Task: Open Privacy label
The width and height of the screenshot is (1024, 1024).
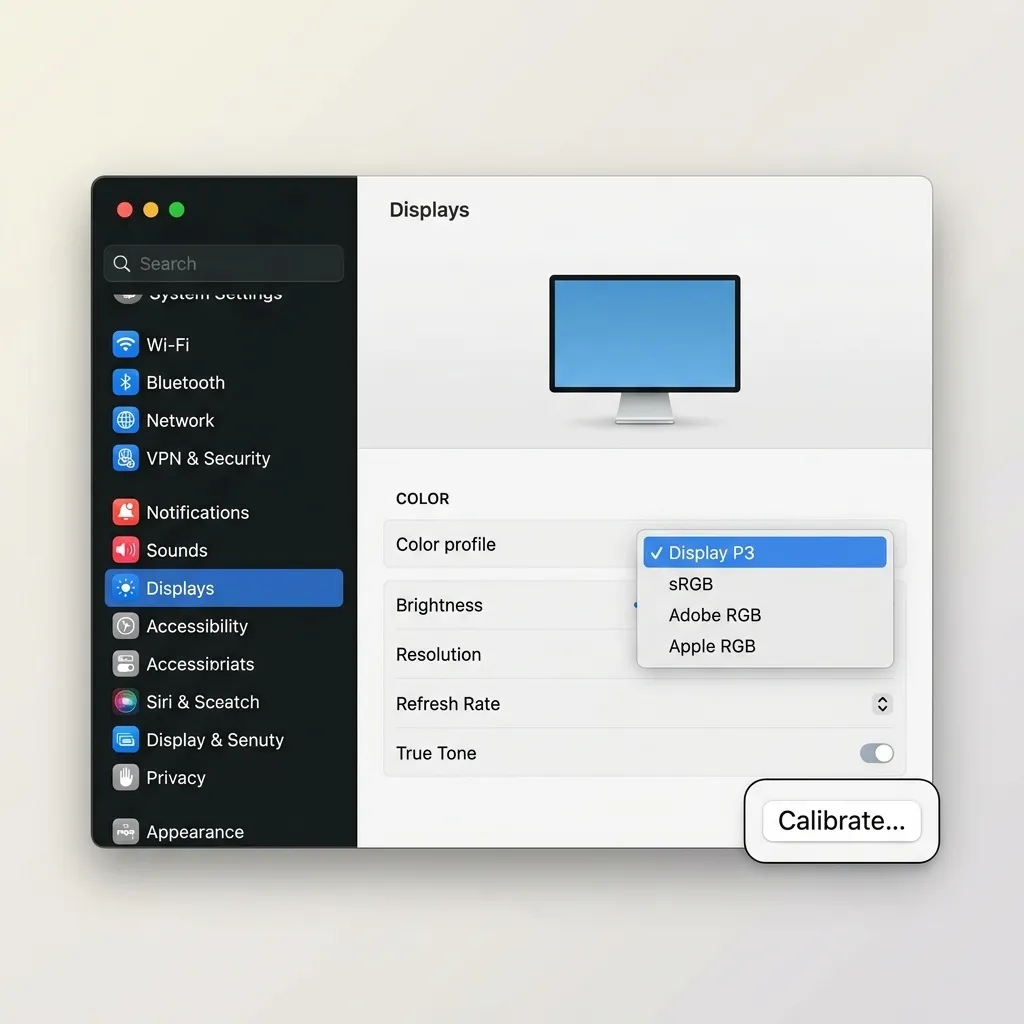Action: click(176, 778)
